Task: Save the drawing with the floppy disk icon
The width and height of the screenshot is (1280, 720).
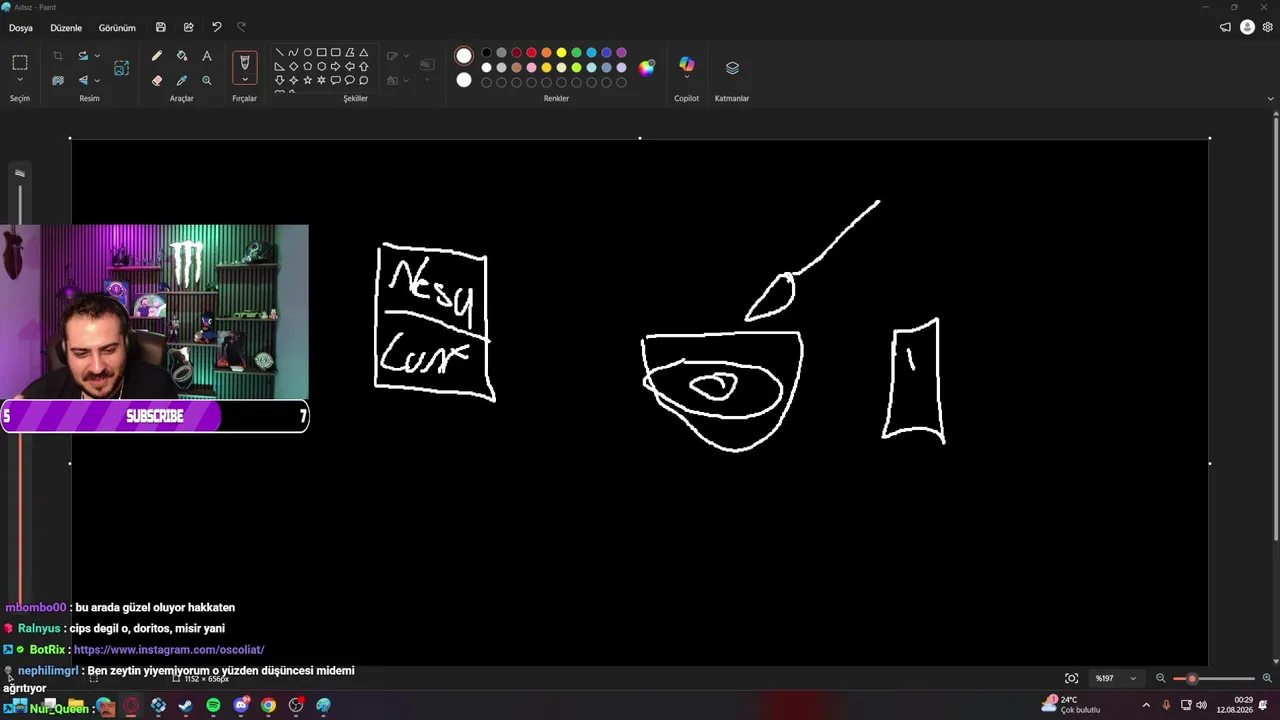Action: pos(161,28)
